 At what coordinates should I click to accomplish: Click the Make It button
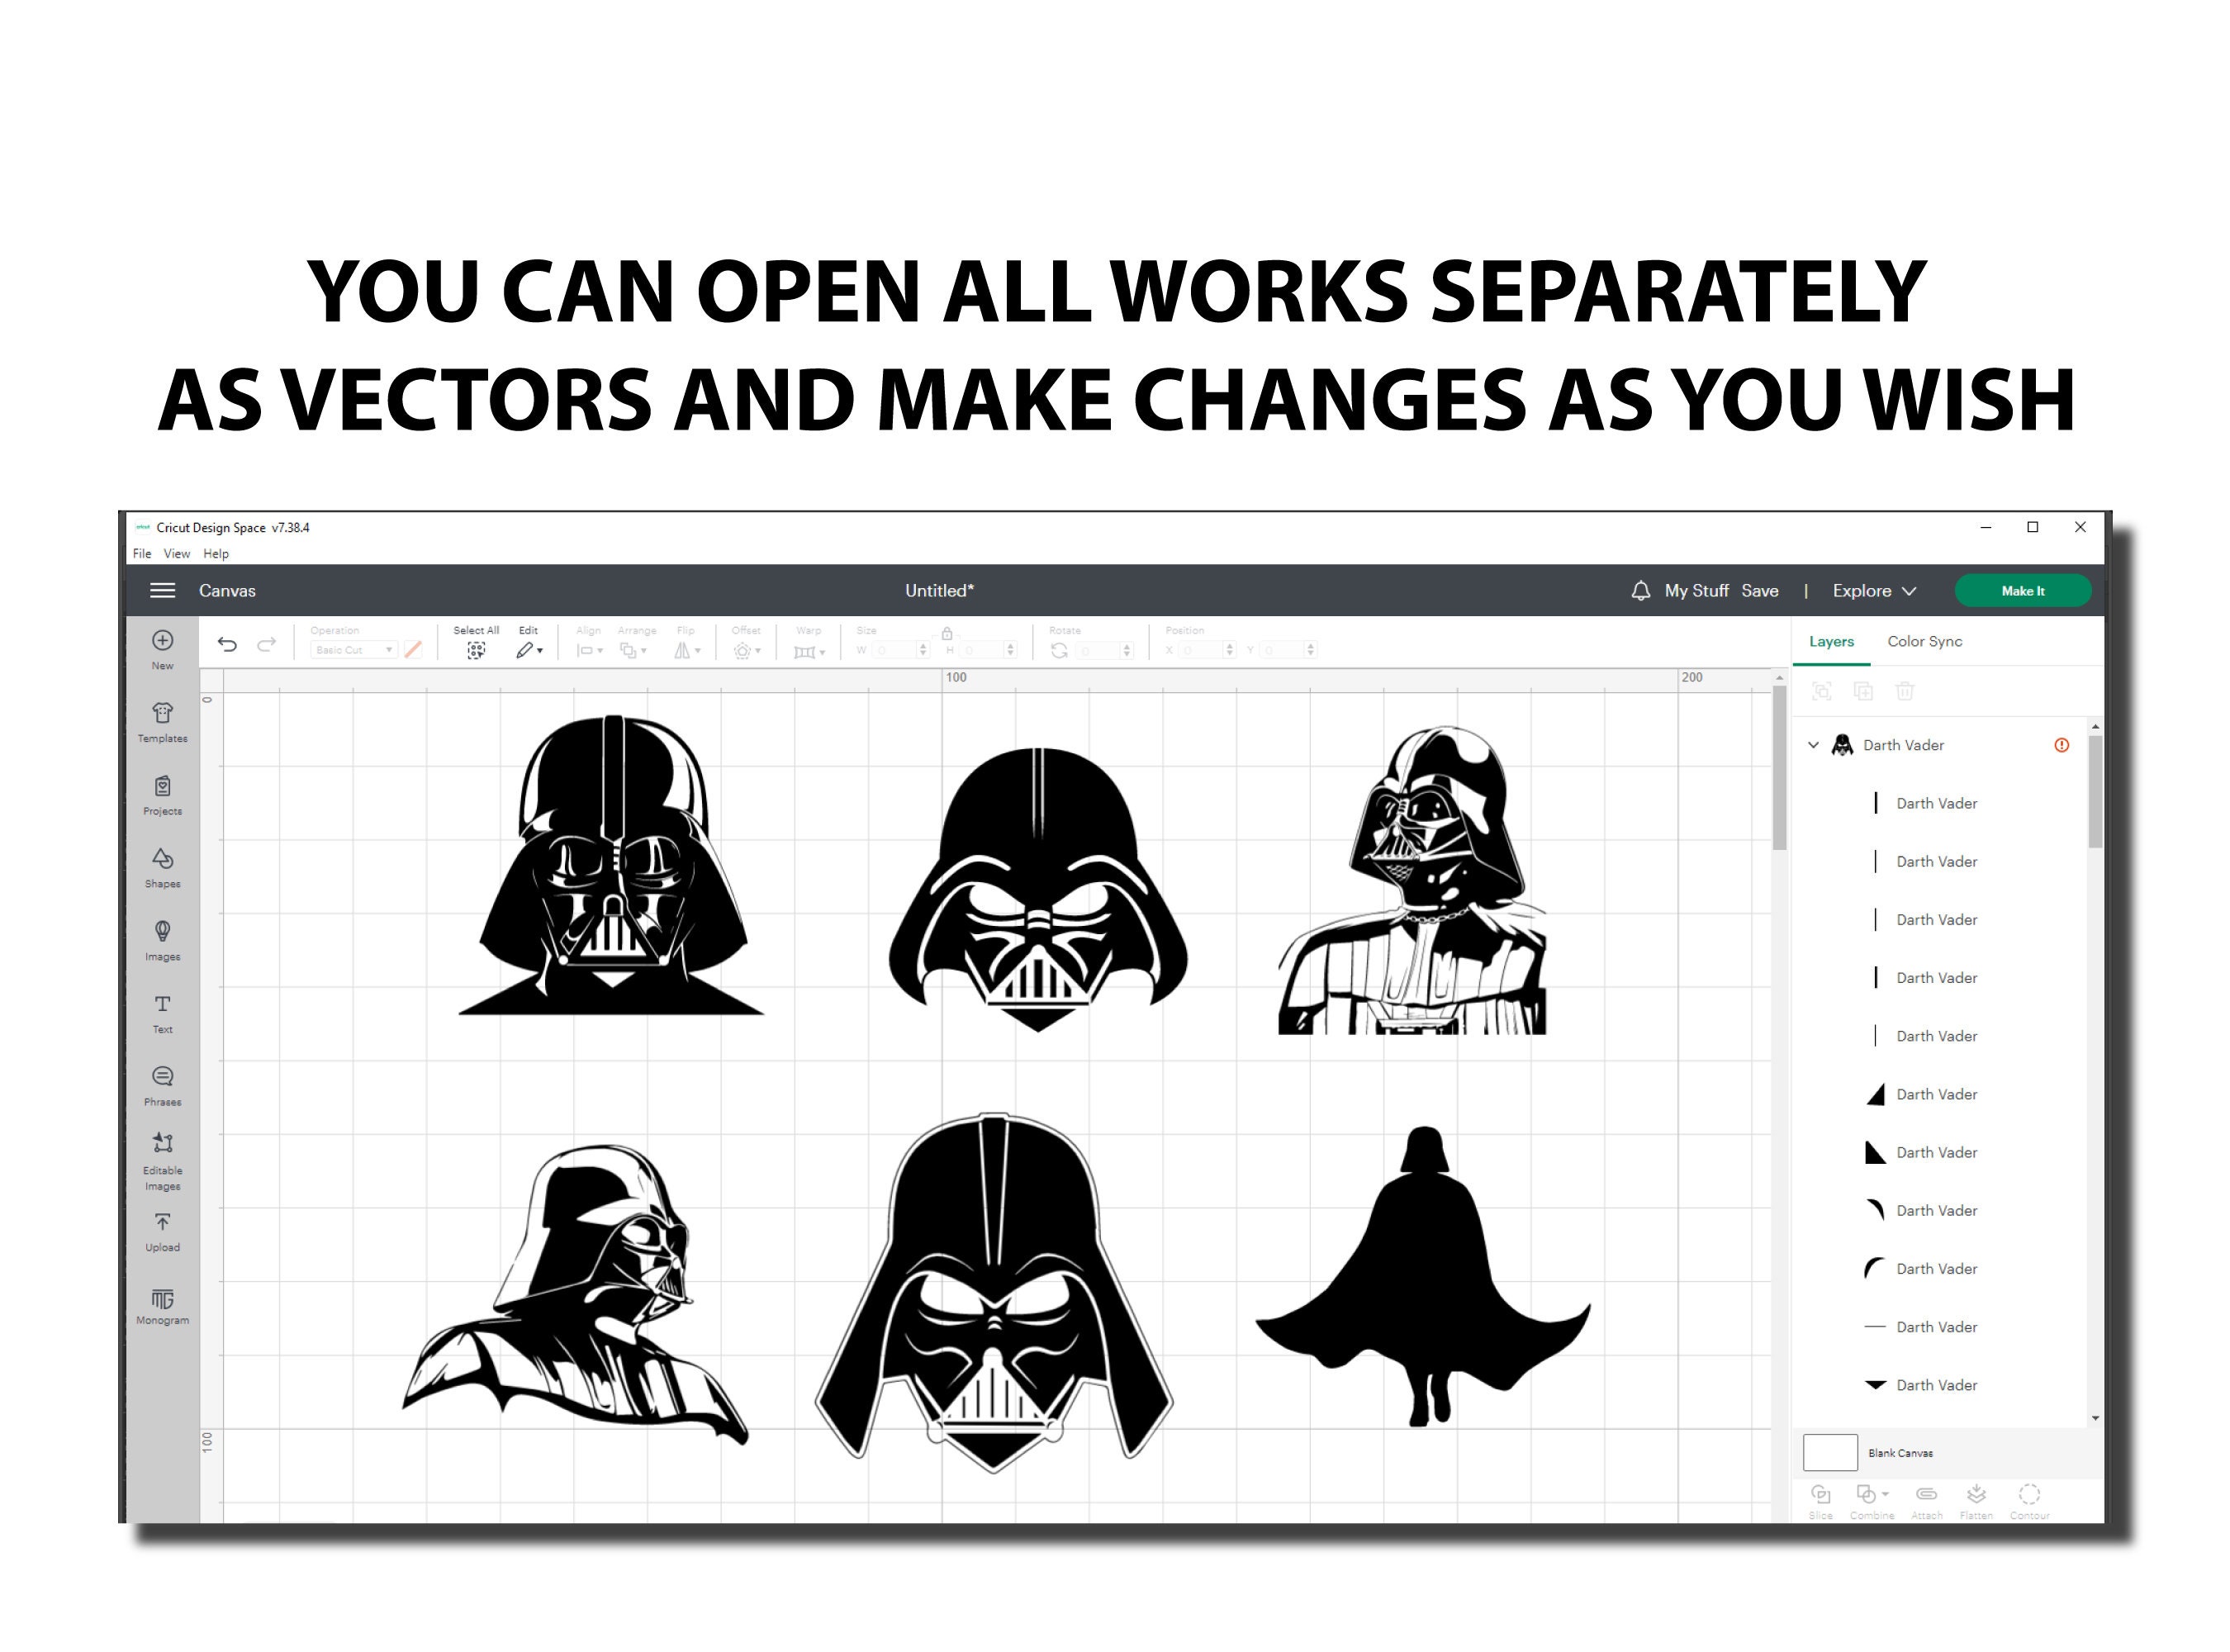pos(2023,590)
